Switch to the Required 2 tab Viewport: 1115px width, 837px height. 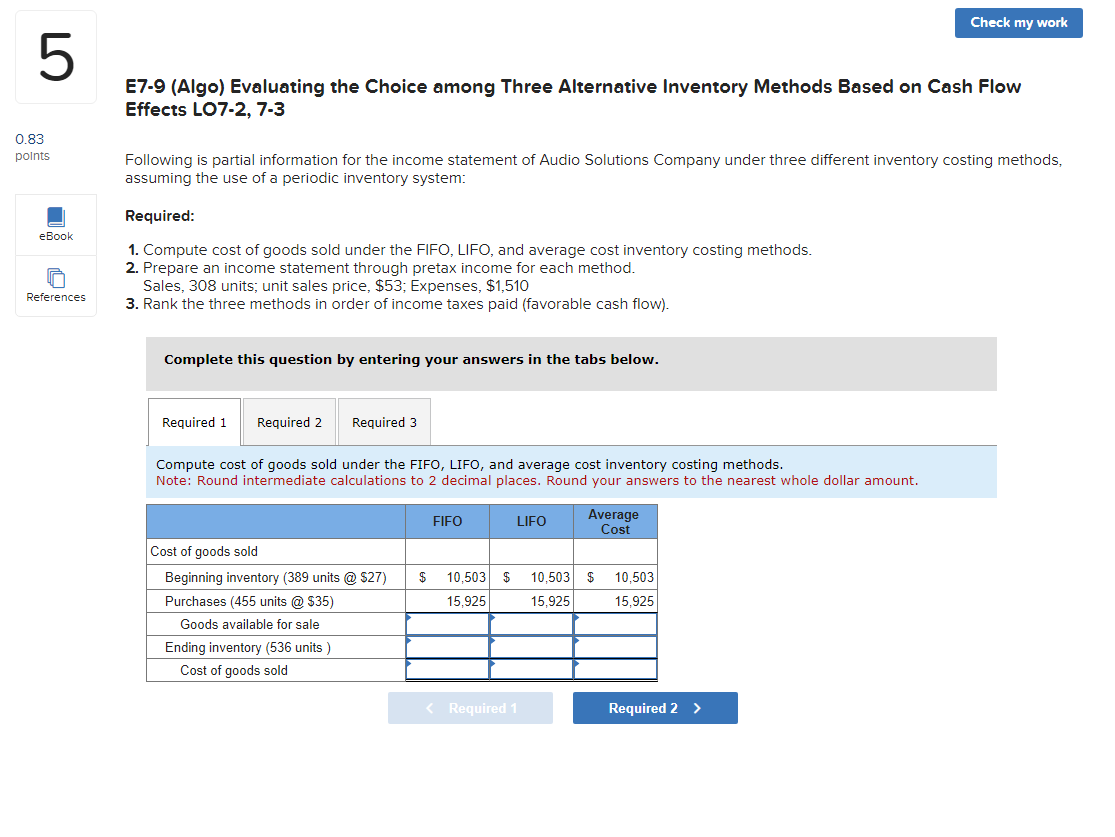pyautogui.click(x=289, y=421)
